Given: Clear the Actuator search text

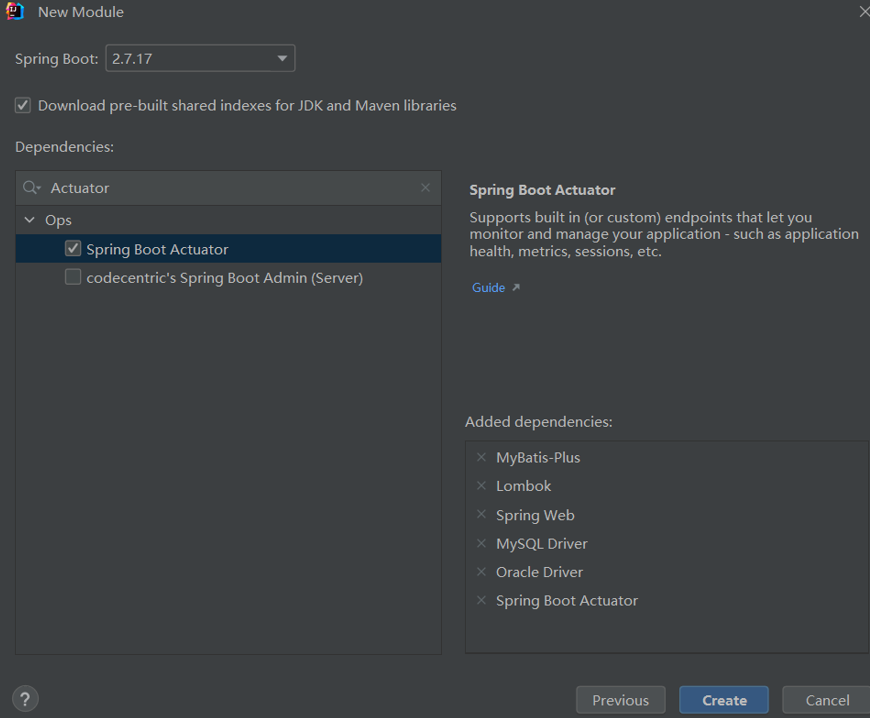Looking at the screenshot, I should (x=424, y=188).
